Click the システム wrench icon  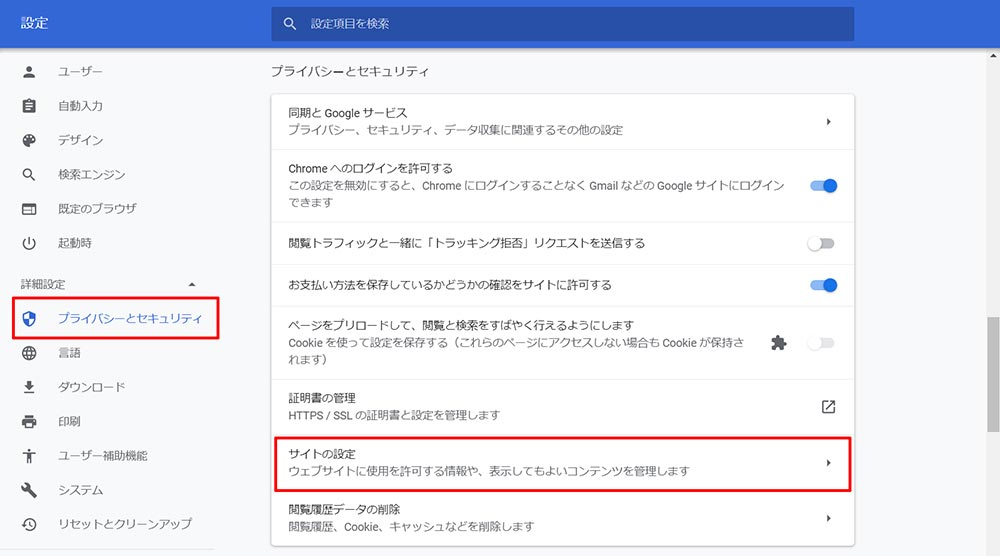(29, 490)
